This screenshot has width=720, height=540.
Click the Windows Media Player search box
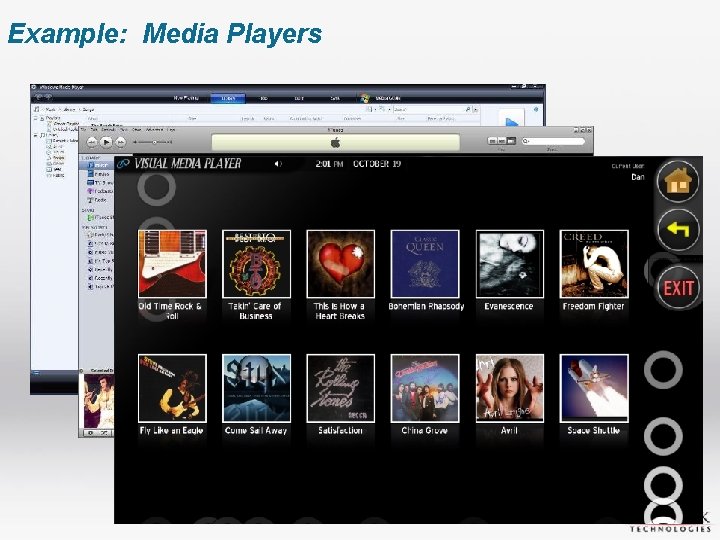(x=432, y=109)
